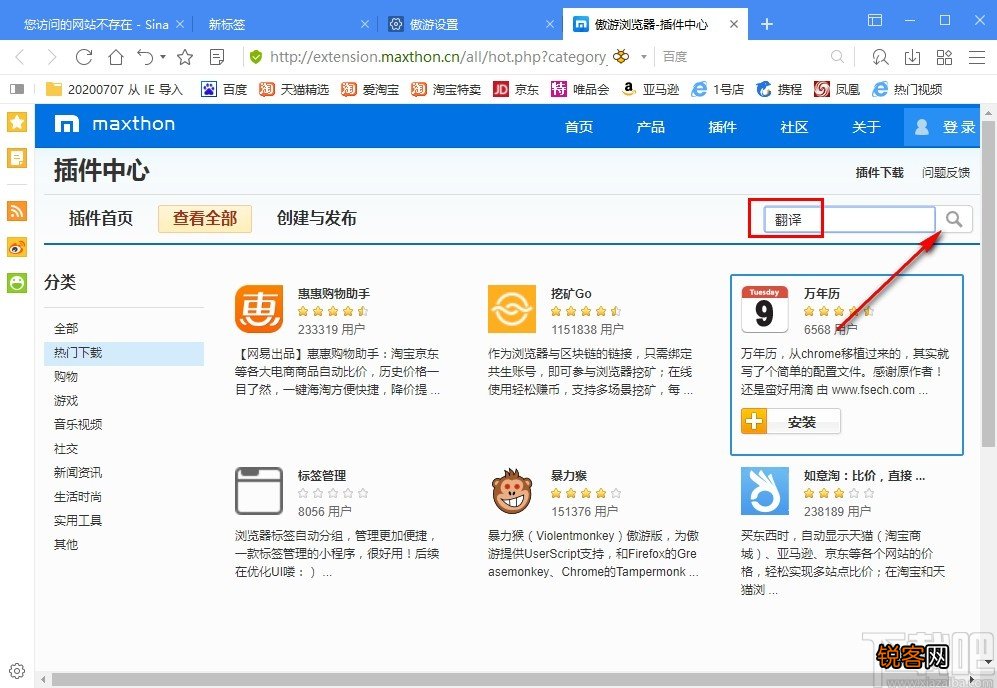Open the Weibo sidebar icon

click(17, 247)
